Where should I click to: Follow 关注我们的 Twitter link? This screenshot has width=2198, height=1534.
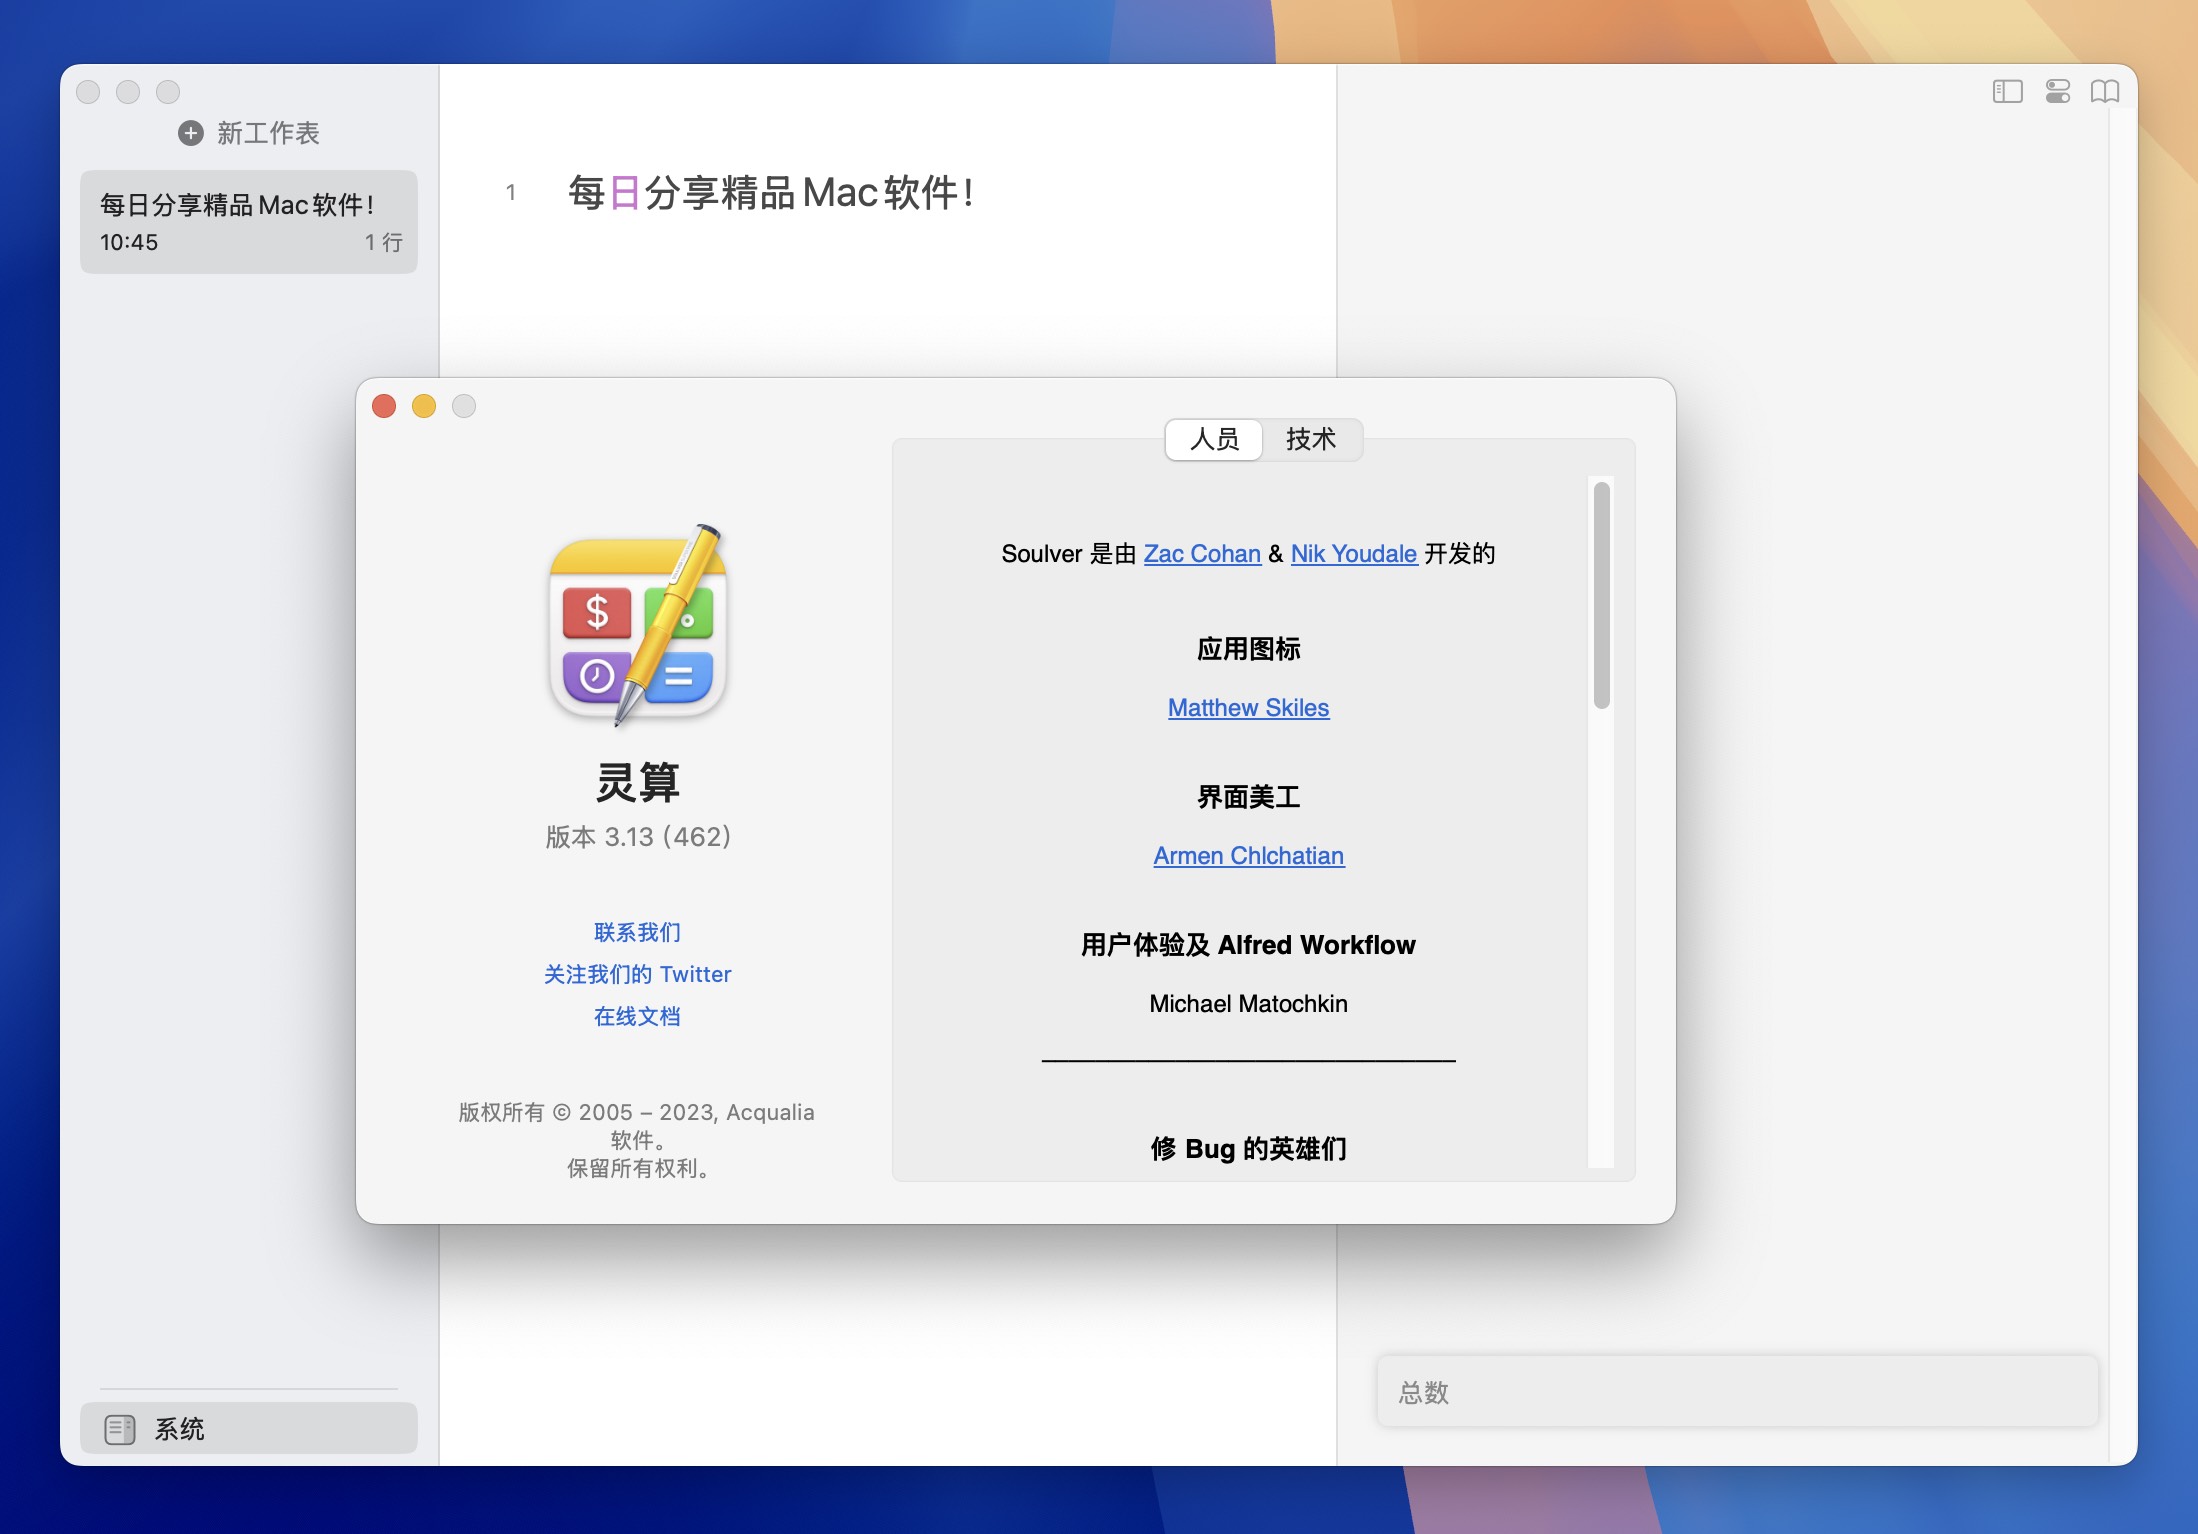point(637,974)
